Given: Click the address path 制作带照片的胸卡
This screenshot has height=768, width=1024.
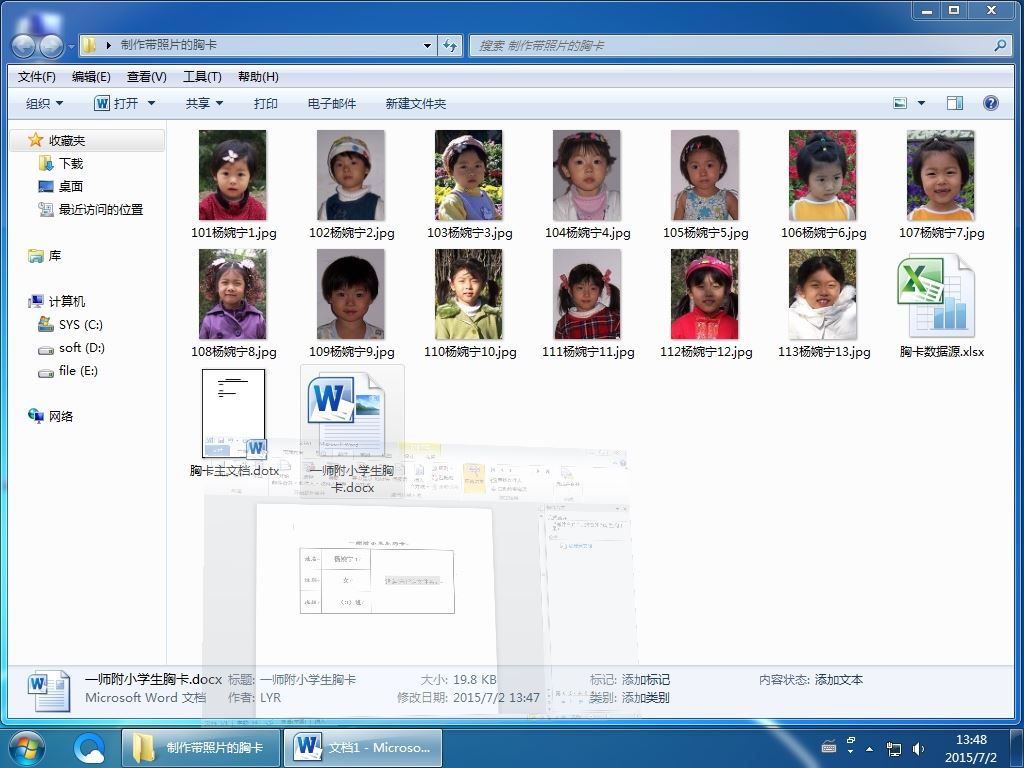Looking at the screenshot, I should click(x=168, y=45).
